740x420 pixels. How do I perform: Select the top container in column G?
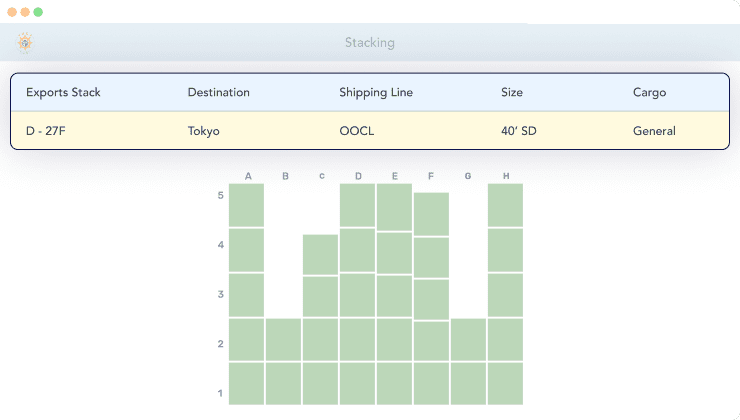tap(468, 340)
